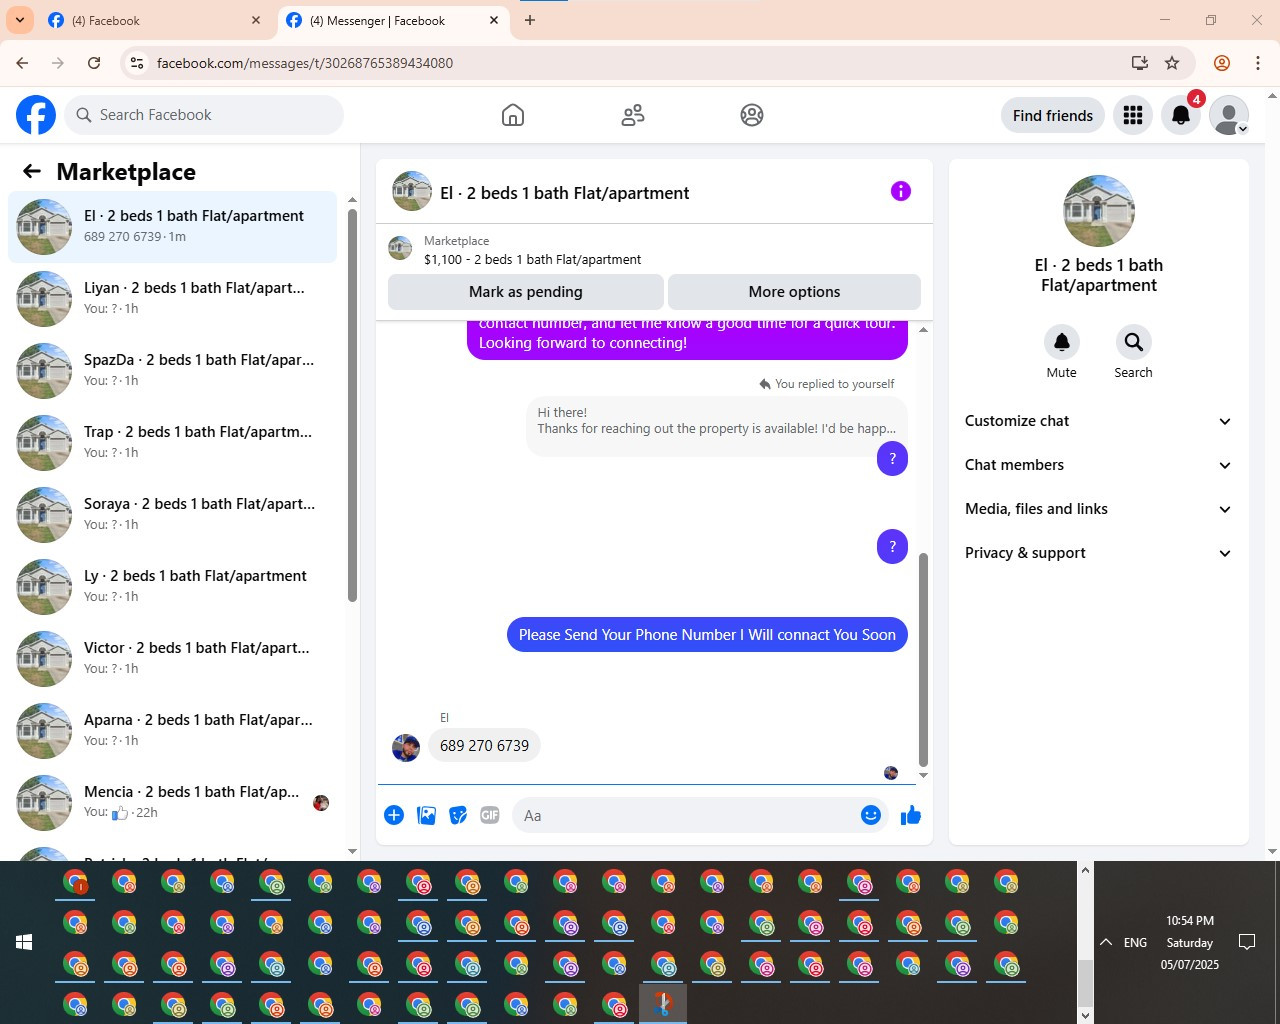Expand Privacy & support section

1098,553
